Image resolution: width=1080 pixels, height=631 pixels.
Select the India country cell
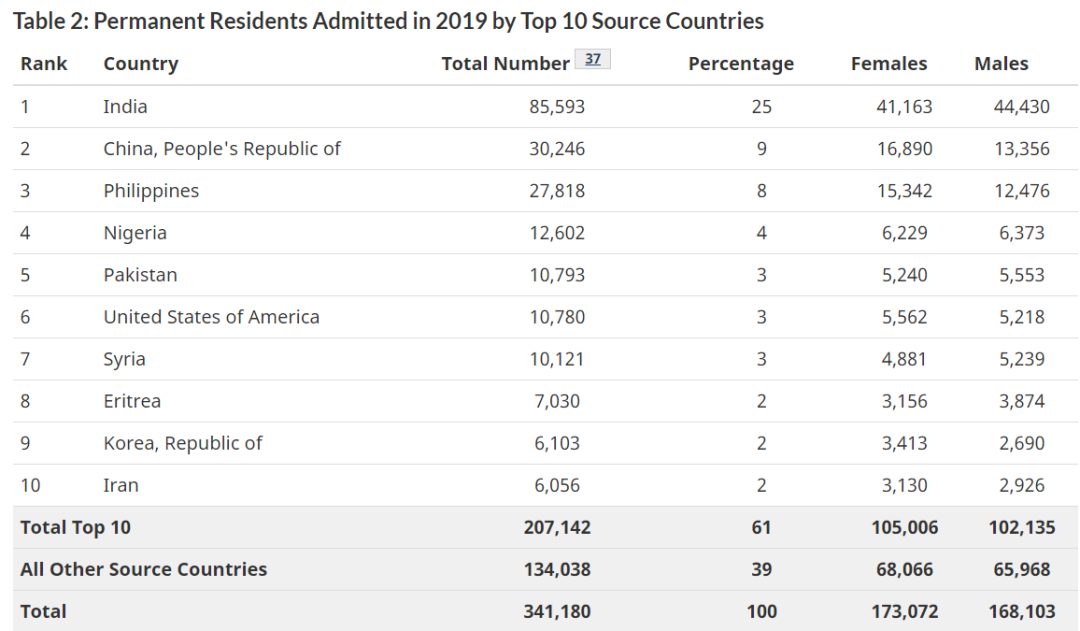click(x=125, y=107)
